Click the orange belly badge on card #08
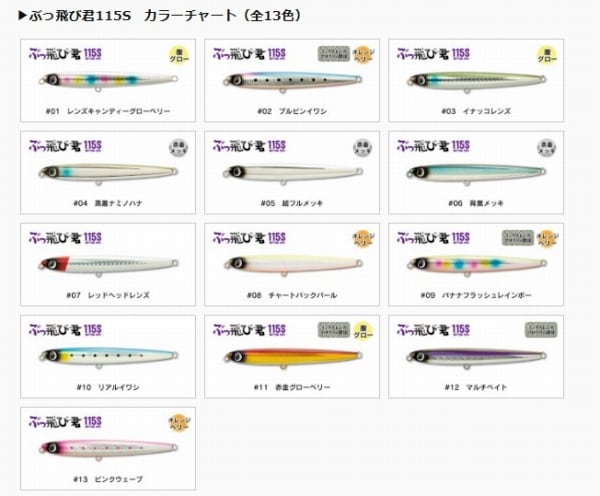This screenshot has width=600, height=496. point(363,239)
